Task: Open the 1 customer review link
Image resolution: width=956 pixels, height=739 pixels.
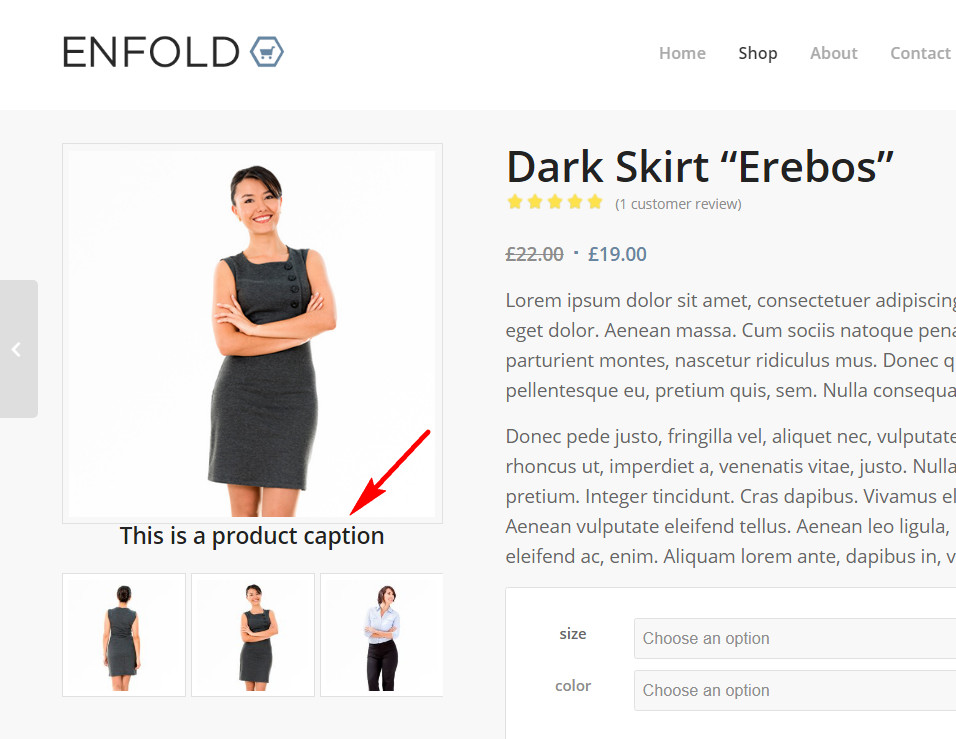Action: 678,204
